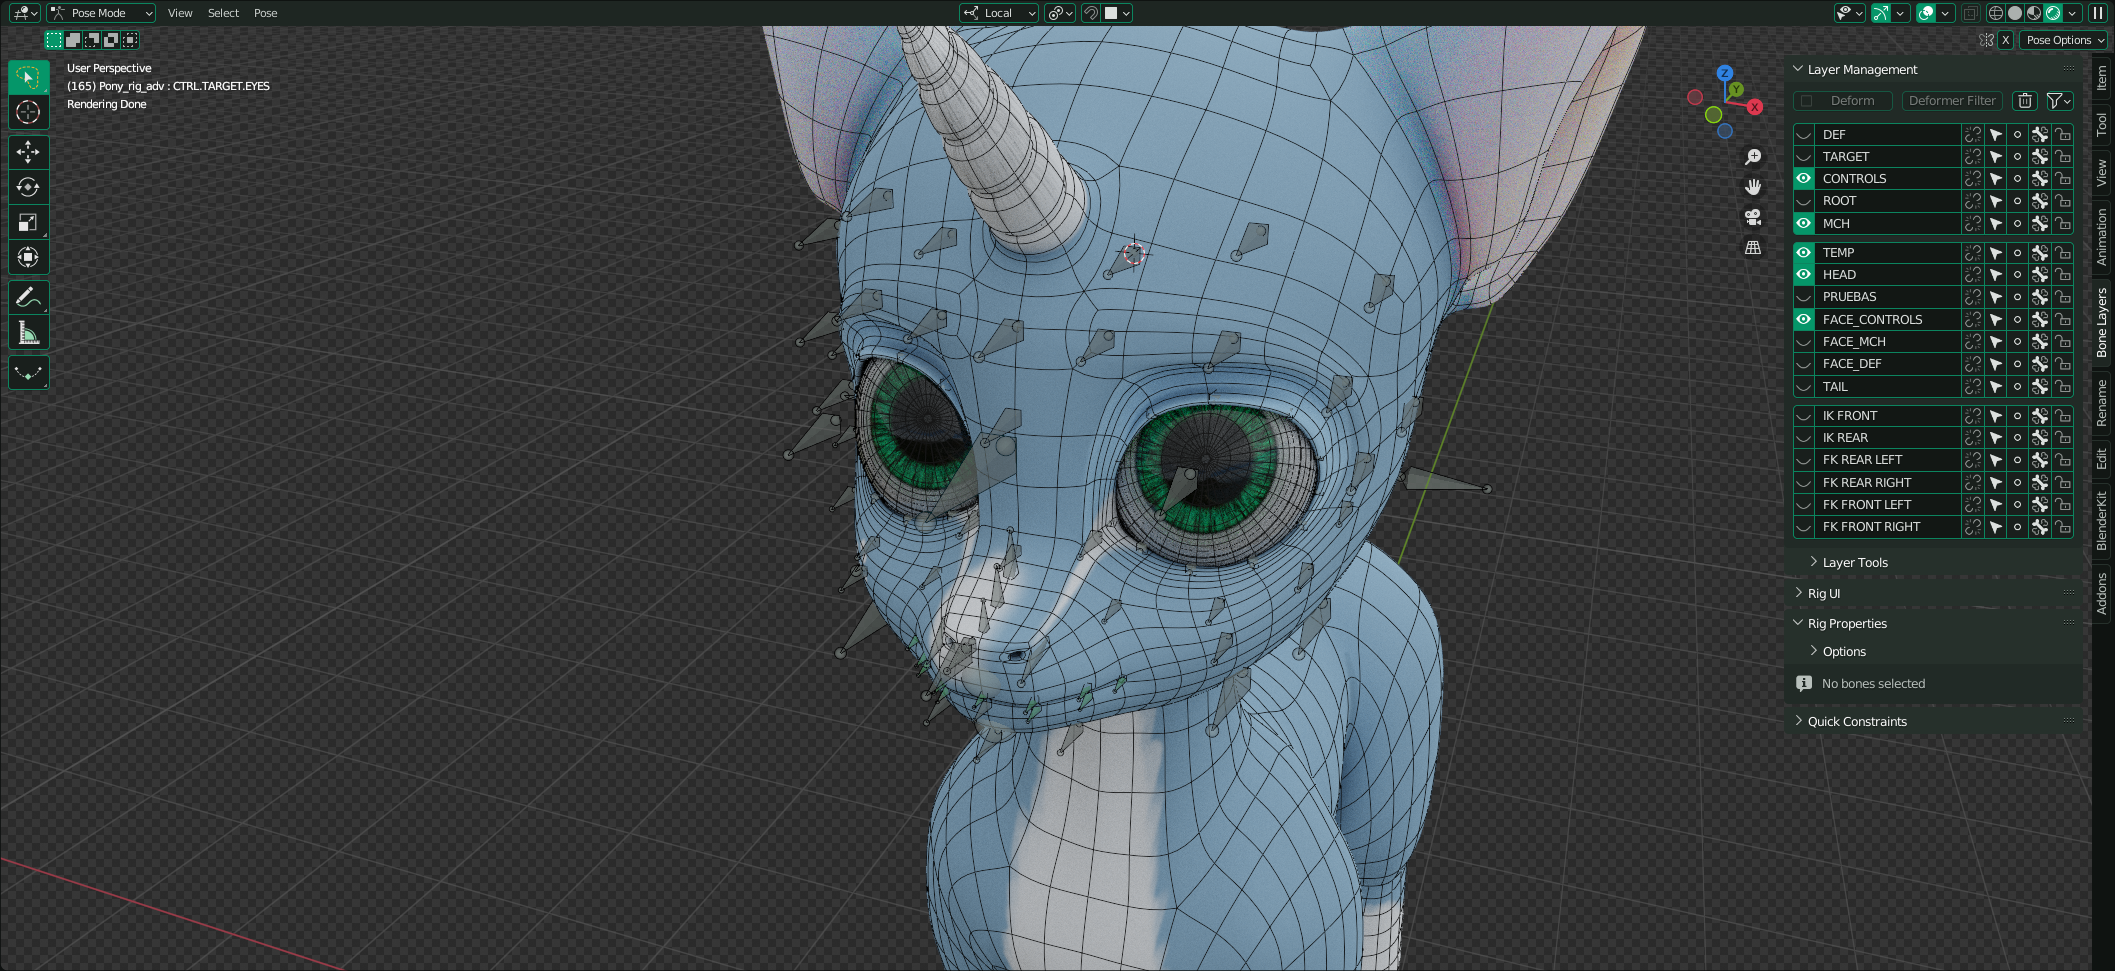The image size is (2115, 971).
Task: Toggle viewport overlays display
Action: coord(1926,13)
